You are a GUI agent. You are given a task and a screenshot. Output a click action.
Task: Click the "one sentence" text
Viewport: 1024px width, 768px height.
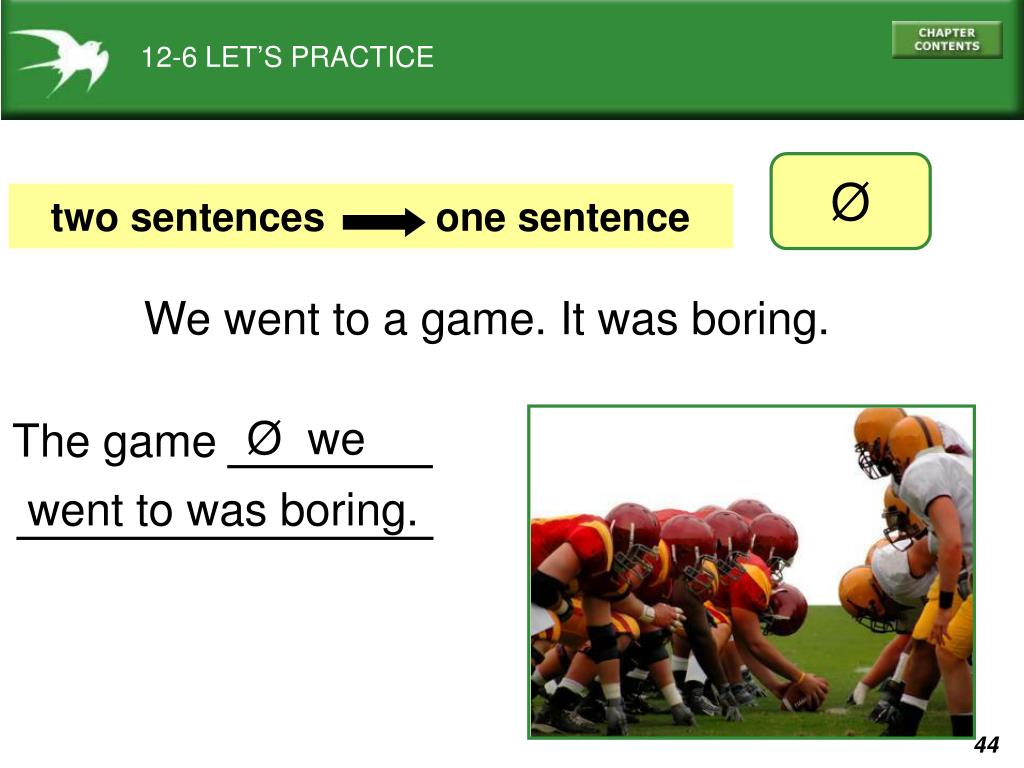point(562,217)
